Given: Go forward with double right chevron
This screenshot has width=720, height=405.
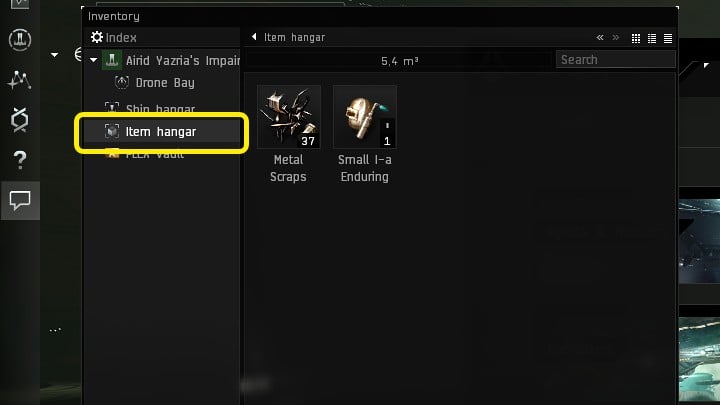Looking at the screenshot, I should coord(616,38).
